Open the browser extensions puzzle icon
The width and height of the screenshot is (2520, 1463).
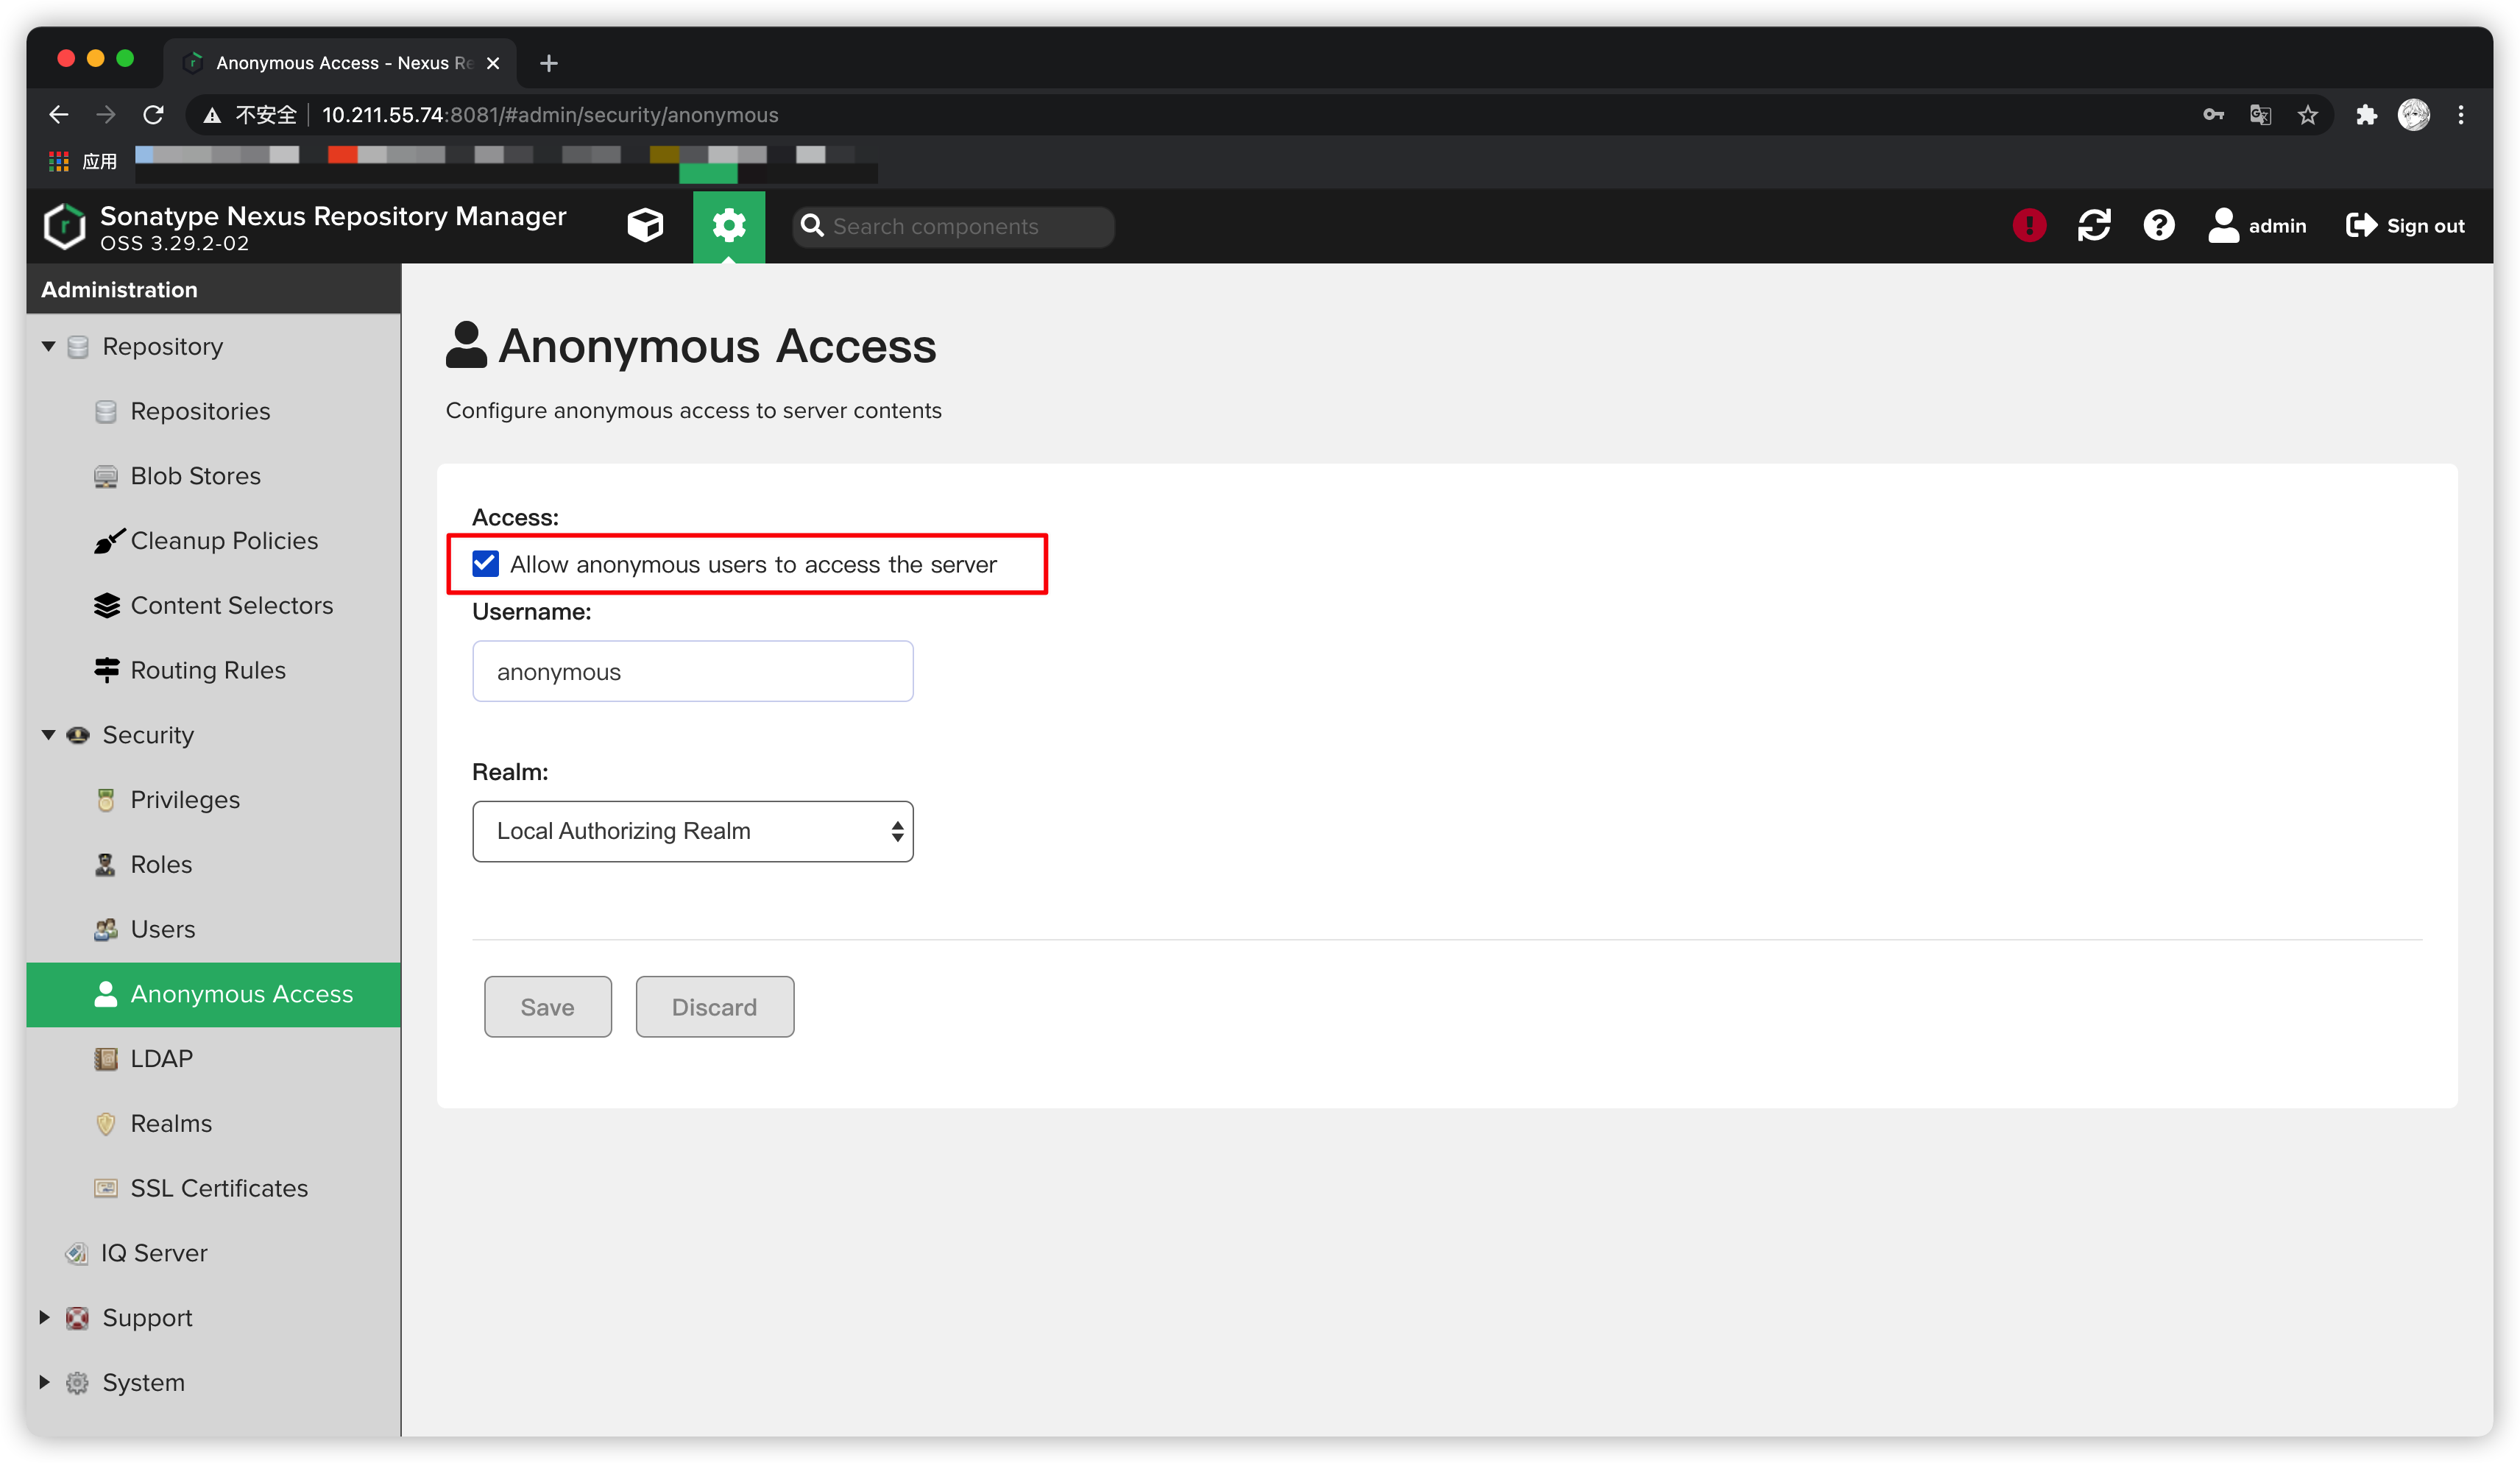click(x=2366, y=116)
